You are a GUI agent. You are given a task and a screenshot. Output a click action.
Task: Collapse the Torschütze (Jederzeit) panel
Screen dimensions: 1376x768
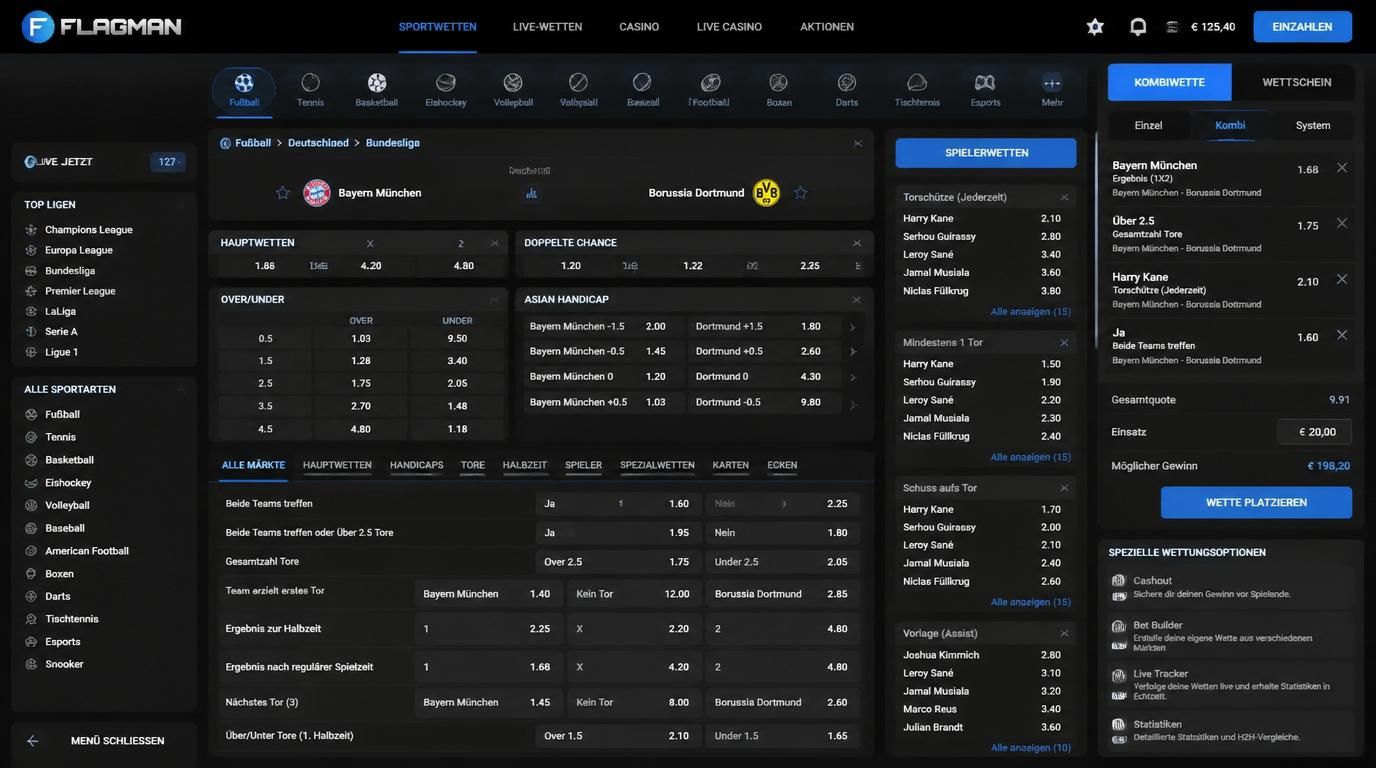(x=1064, y=197)
